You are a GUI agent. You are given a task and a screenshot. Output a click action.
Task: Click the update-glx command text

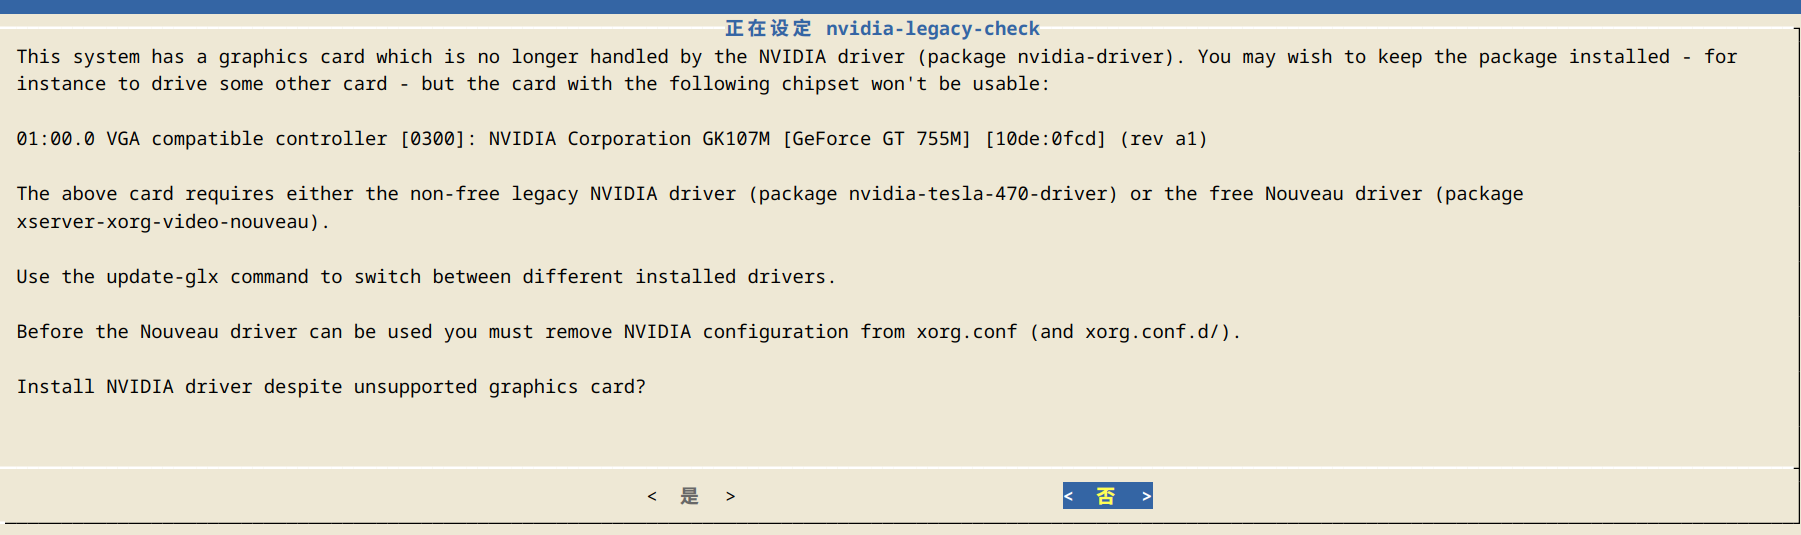click(x=162, y=277)
